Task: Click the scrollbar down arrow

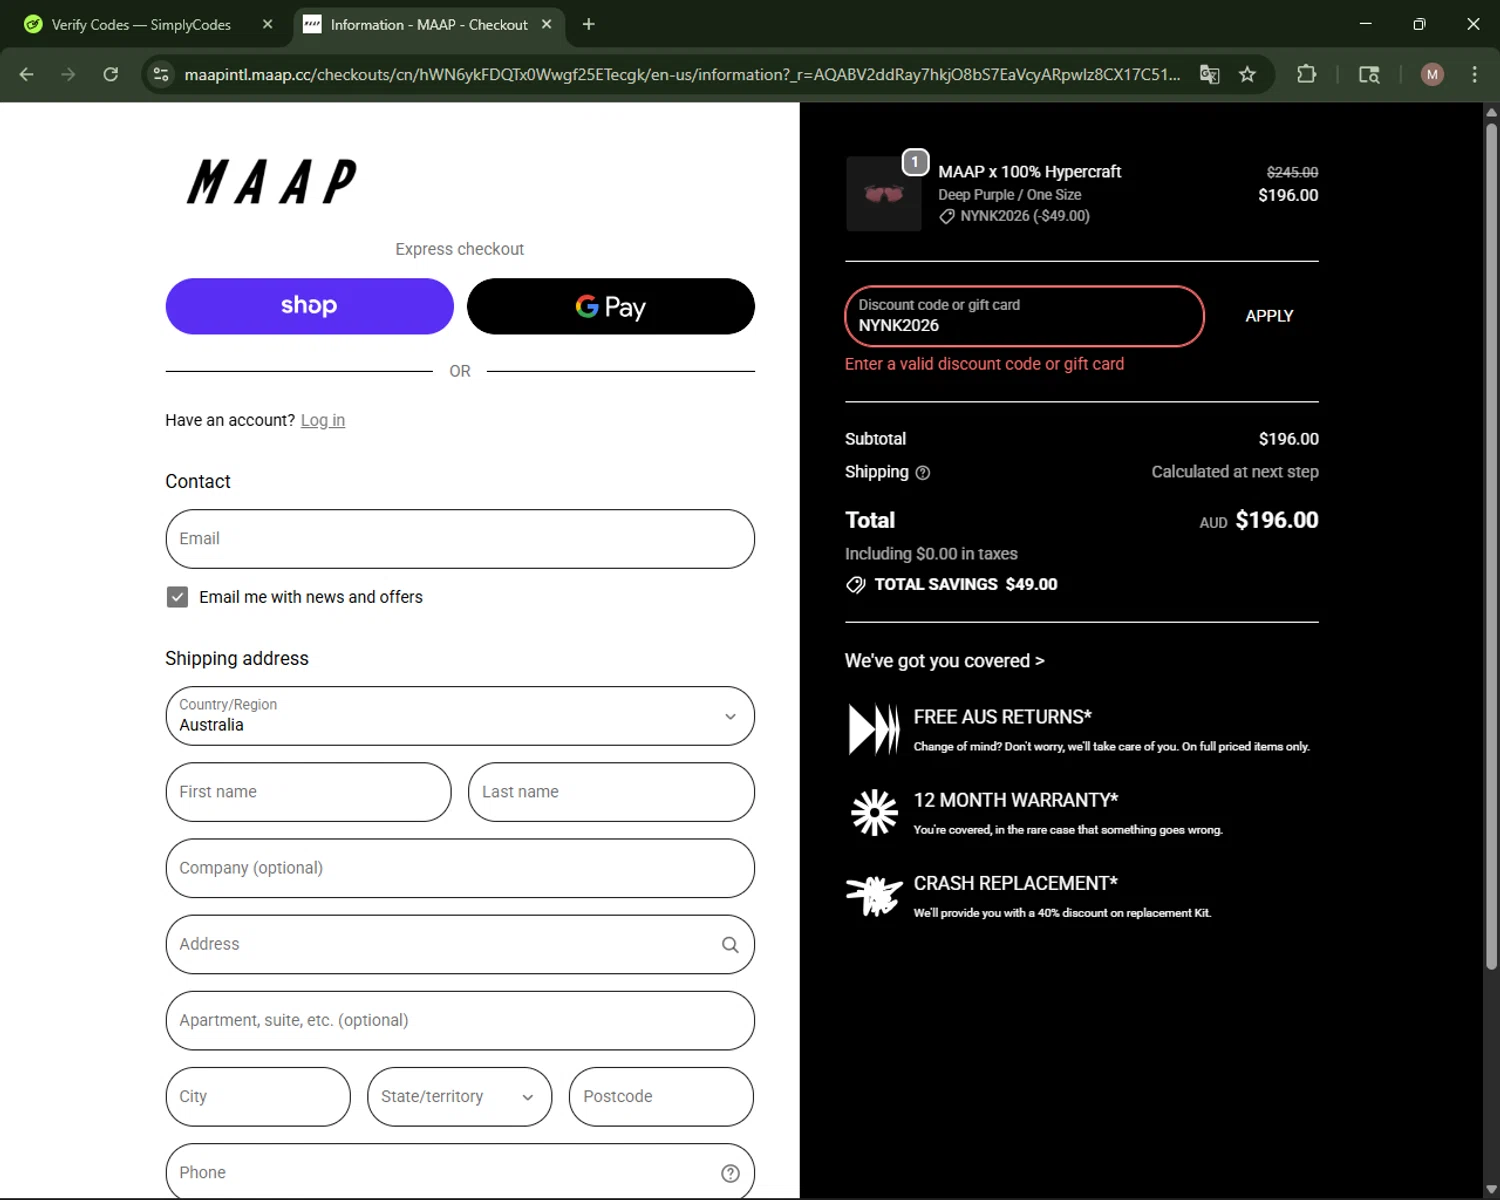Action: point(1491,1189)
